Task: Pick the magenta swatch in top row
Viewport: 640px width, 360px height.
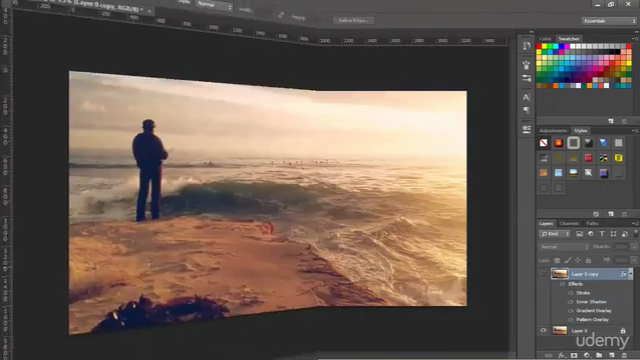Action: click(567, 46)
